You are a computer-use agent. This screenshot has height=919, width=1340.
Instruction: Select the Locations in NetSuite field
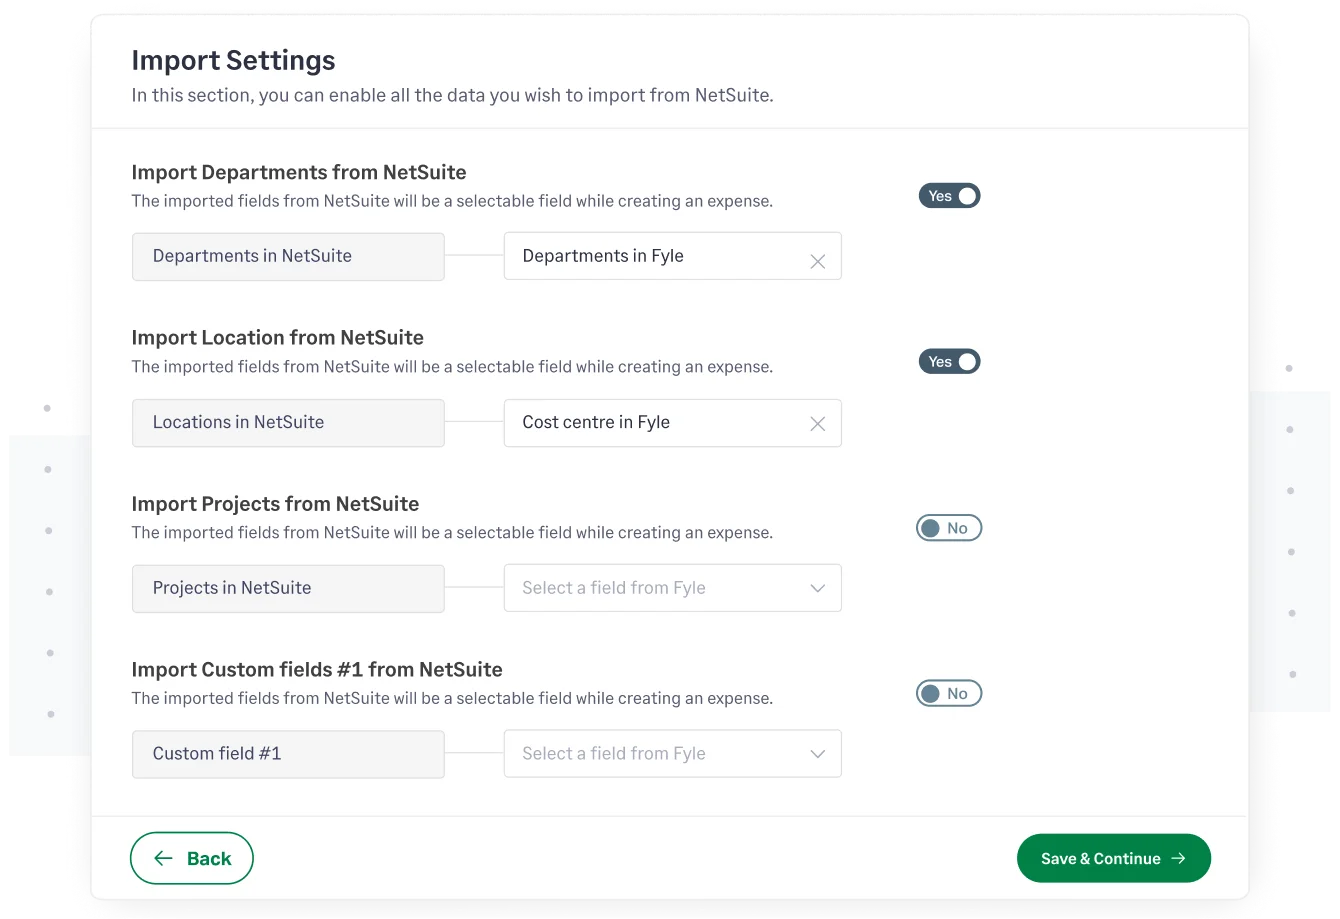[x=288, y=423]
